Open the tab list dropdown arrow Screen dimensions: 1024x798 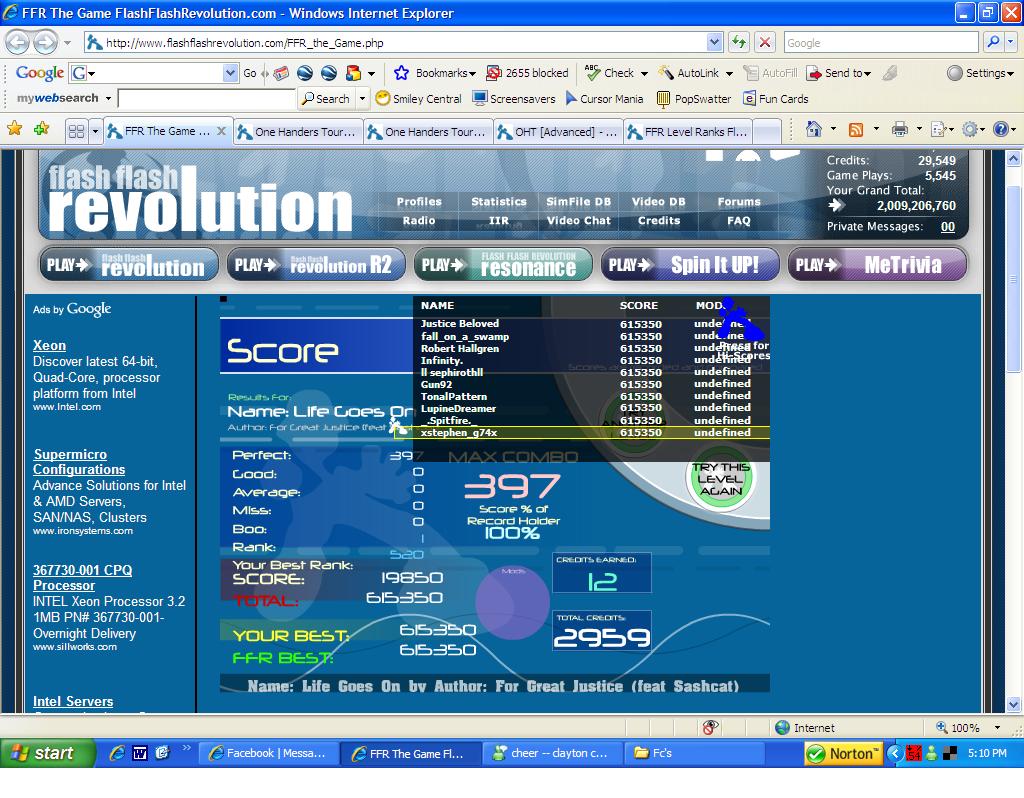point(95,131)
